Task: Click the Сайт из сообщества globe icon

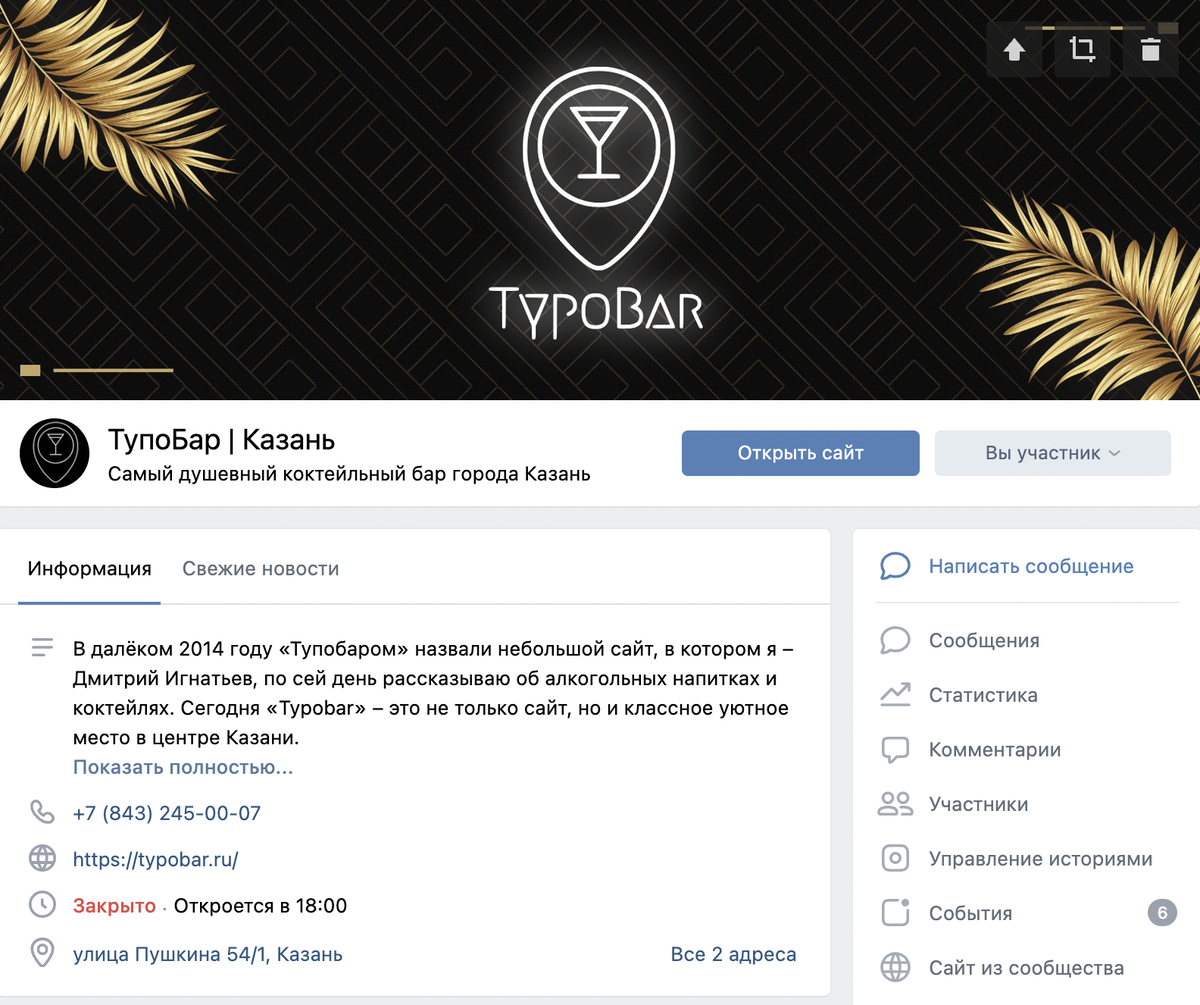Action: coord(895,968)
